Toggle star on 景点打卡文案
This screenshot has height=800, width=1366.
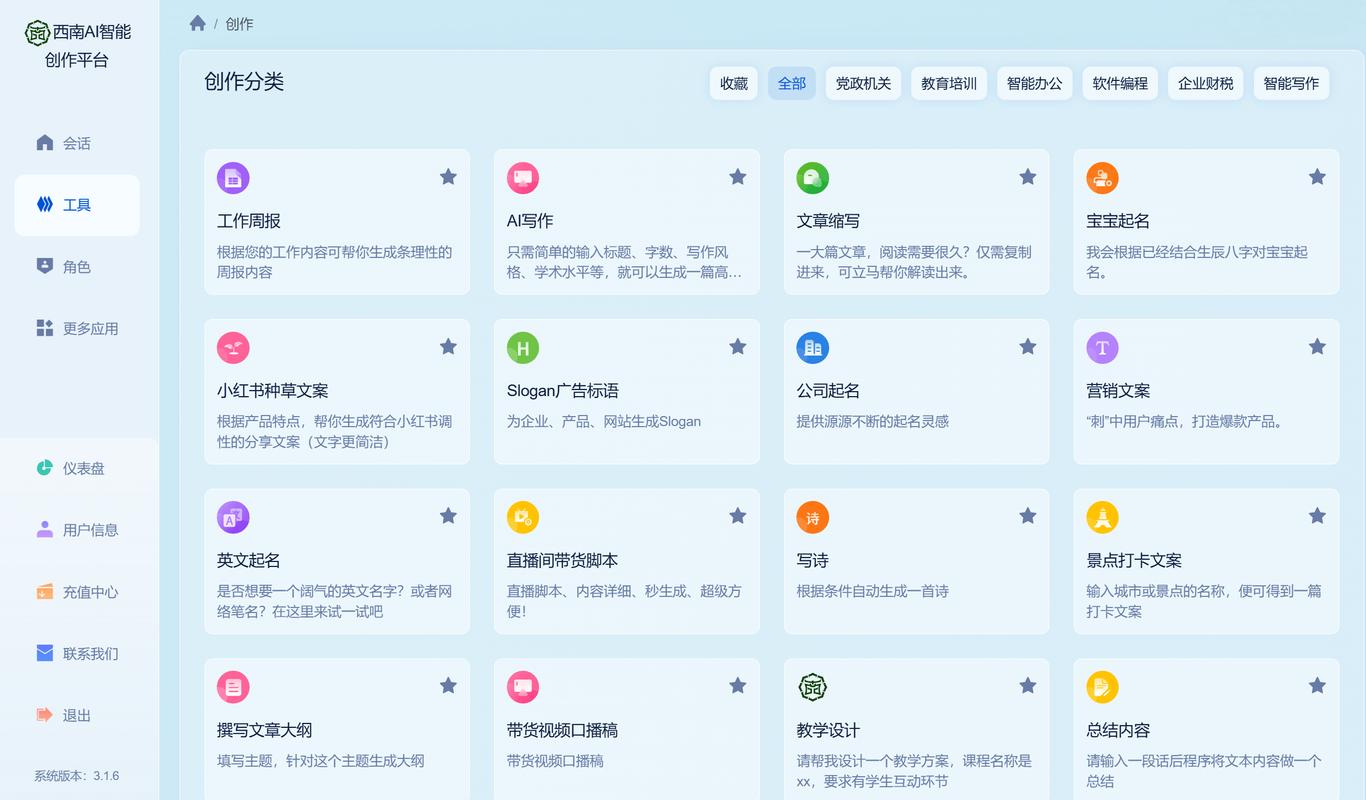(1317, 516)
